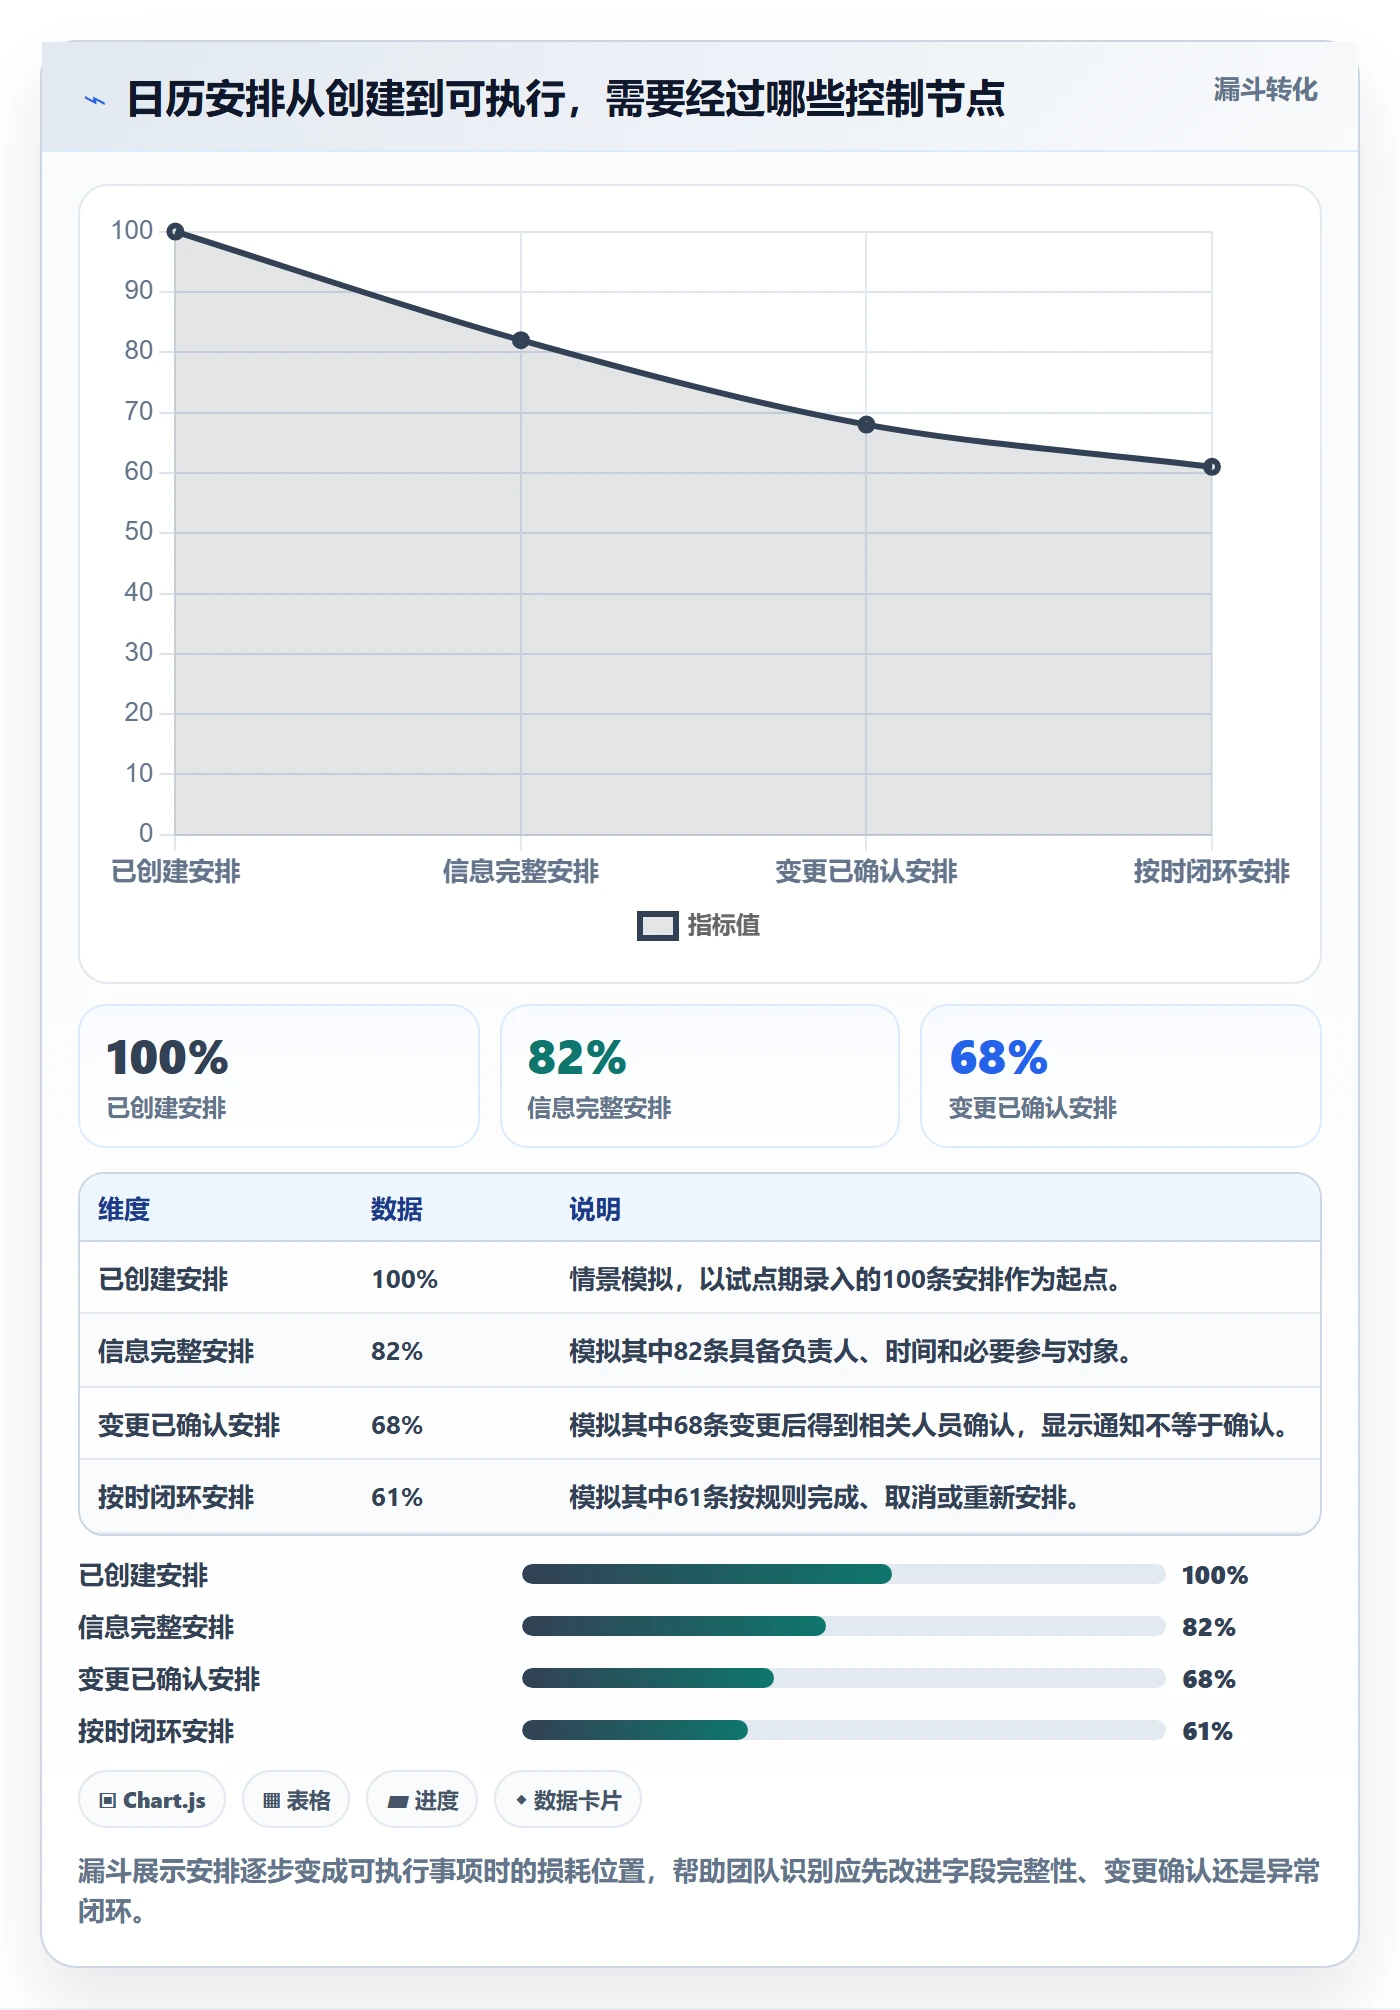Click the 61% label beside the progress bar

point(1208,1731)
